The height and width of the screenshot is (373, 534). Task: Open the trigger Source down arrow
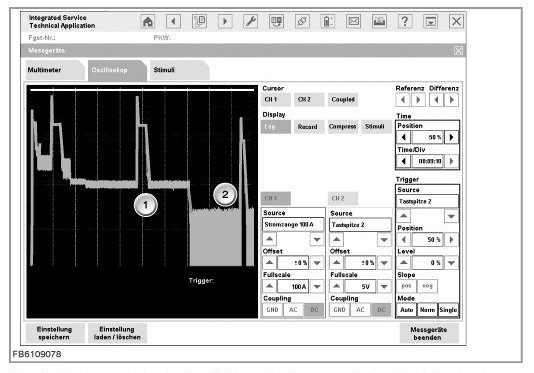pos(451,216)
